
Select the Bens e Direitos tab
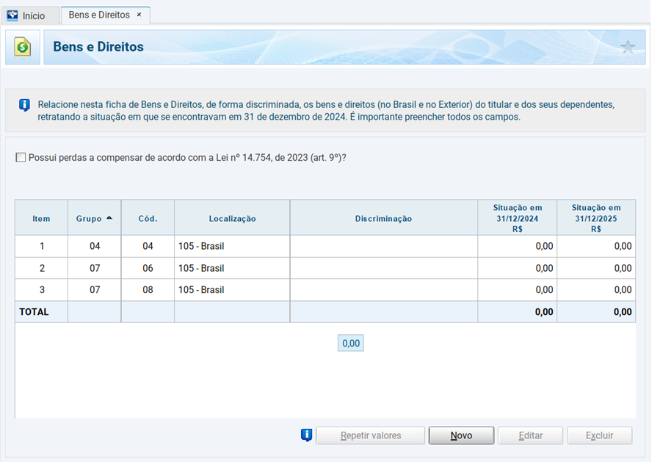coord(98,15)
